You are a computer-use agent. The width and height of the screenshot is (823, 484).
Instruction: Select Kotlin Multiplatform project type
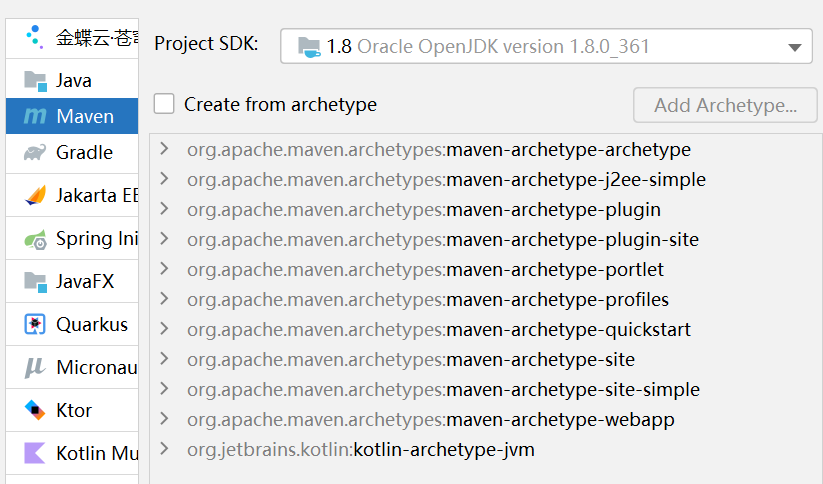coord(72,453)
